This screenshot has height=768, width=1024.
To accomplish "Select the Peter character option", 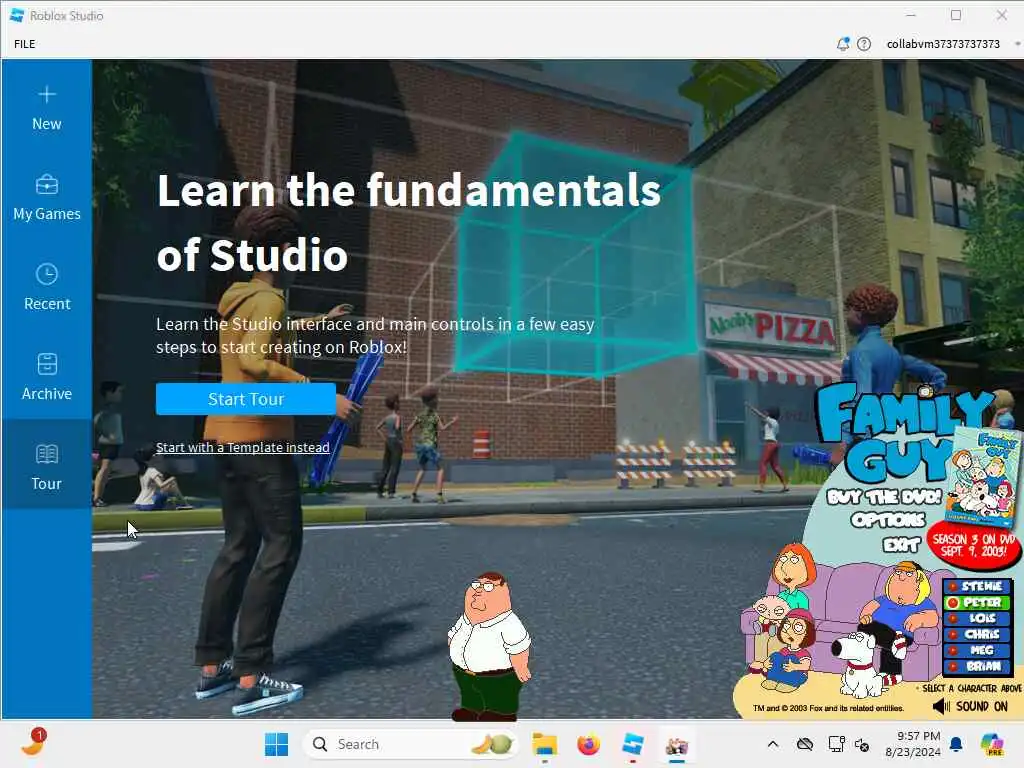I will (978, 602).
